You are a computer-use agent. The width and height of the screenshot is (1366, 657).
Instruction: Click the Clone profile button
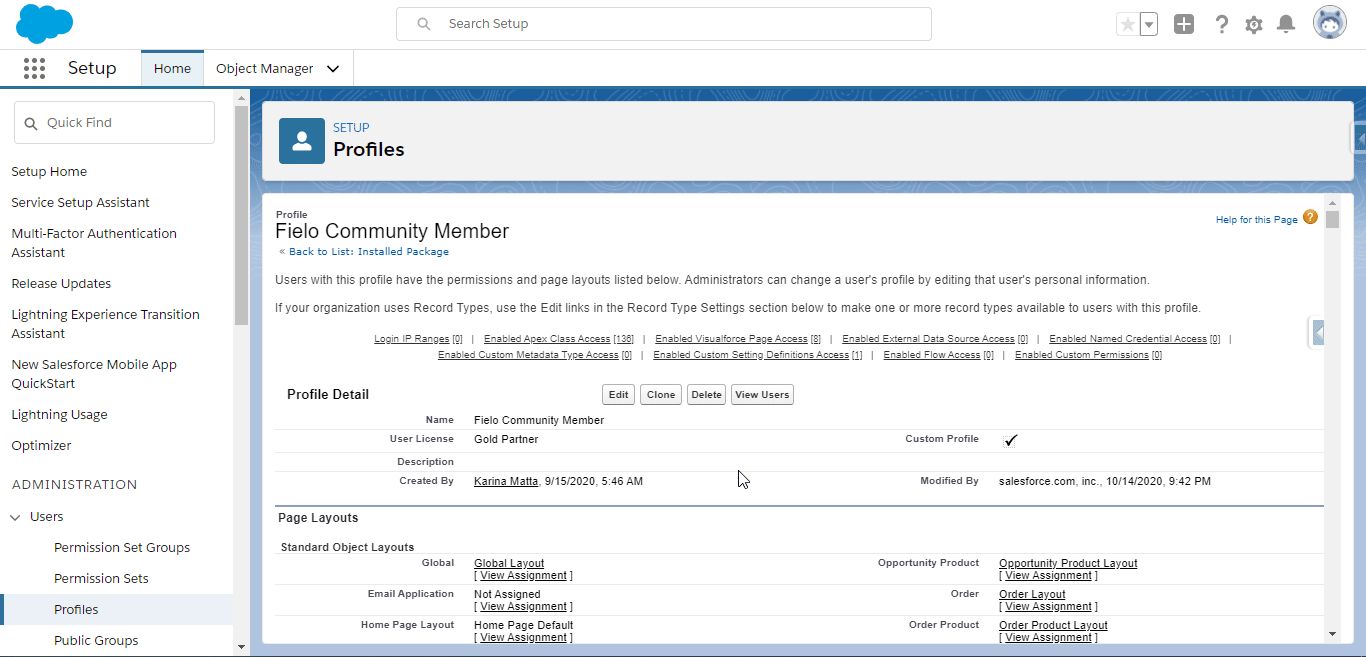click(661, 395)
